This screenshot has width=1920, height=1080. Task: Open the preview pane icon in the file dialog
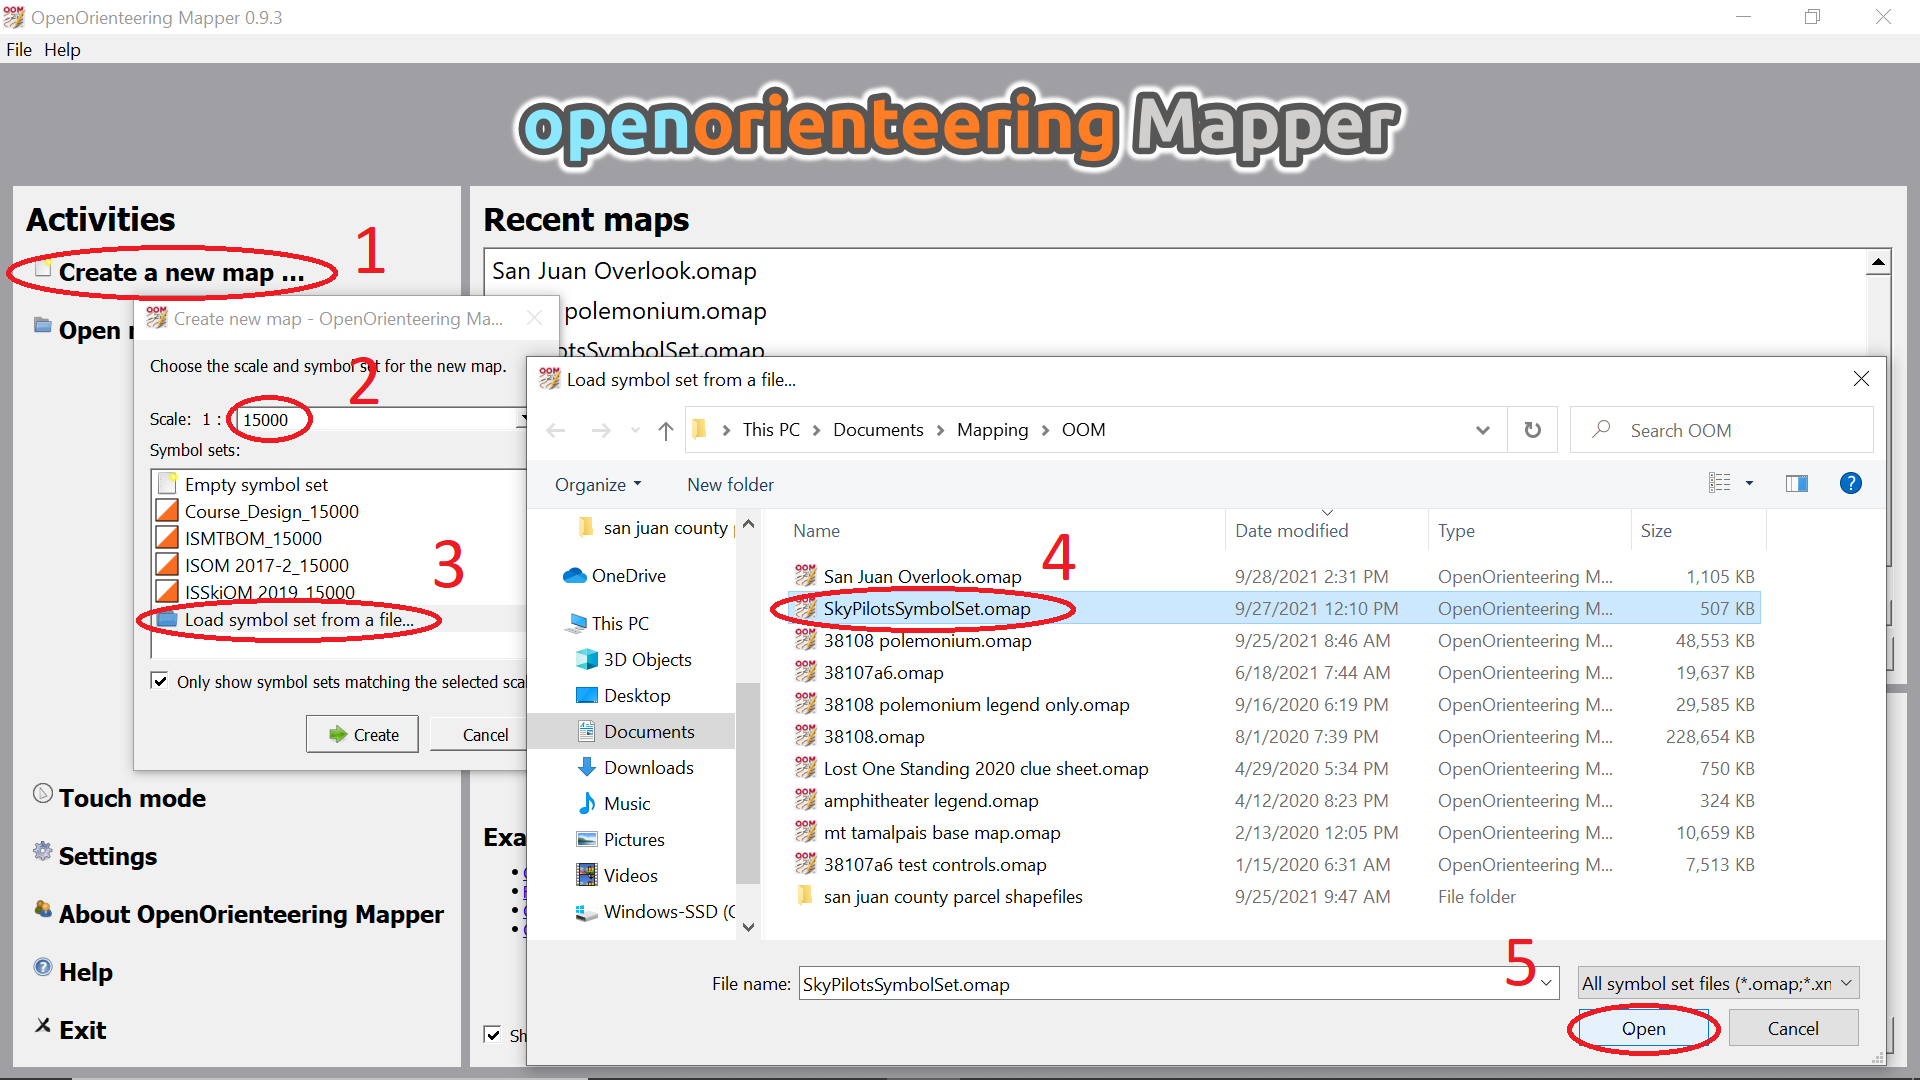click(x=1796, y=483)
